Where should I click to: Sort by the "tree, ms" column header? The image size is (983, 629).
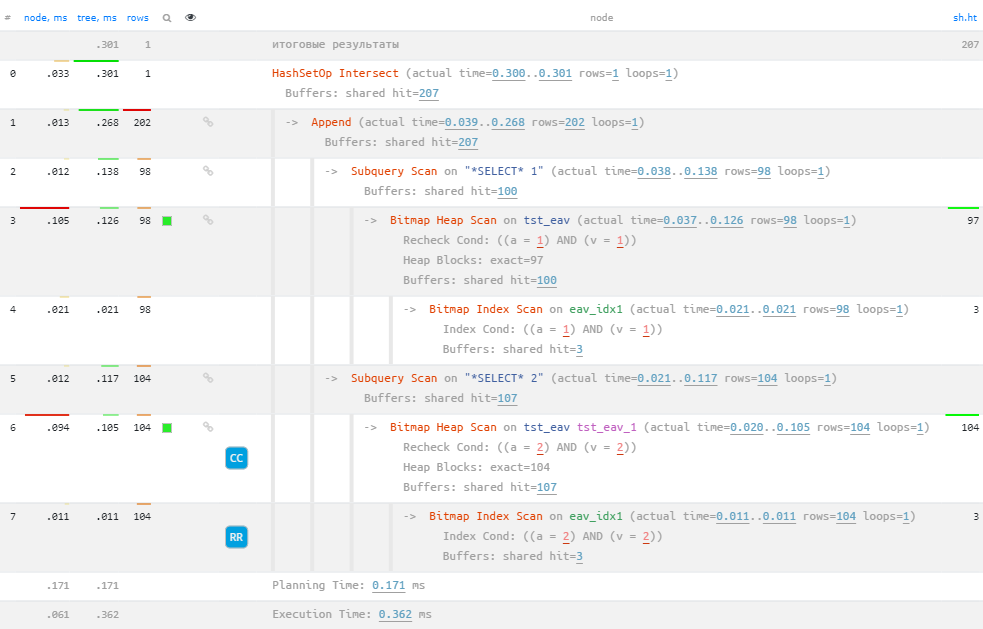coord(98,18)
